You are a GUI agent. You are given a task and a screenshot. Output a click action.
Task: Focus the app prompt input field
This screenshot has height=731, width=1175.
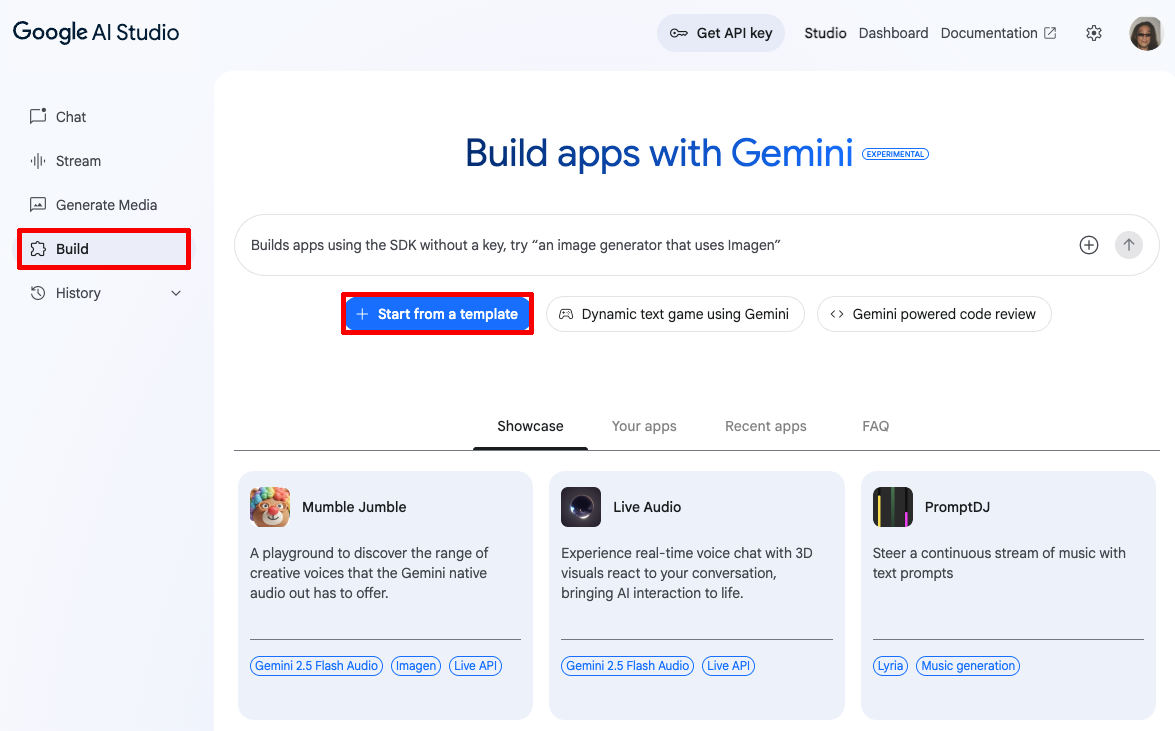point(650,245)
